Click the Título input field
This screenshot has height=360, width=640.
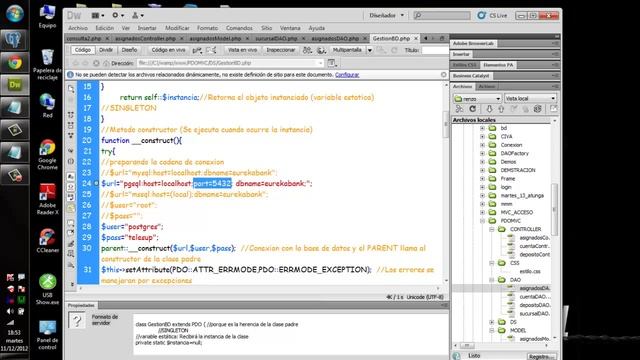tap(435, 50)
